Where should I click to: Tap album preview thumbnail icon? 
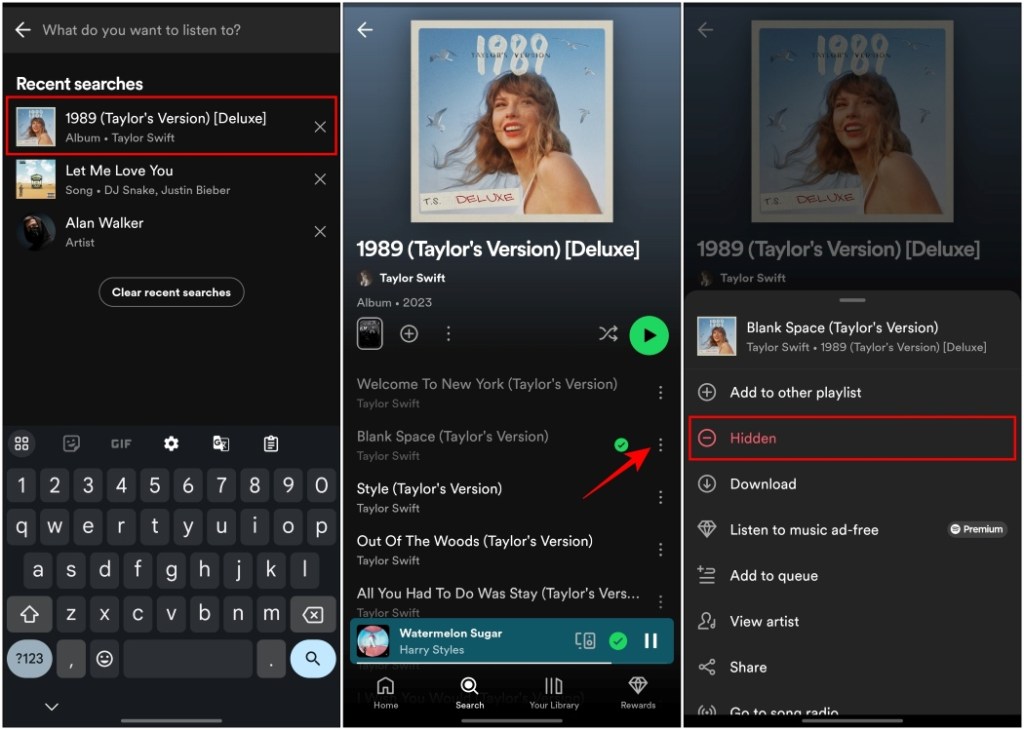pyautogui.click(x=370, y=334)
